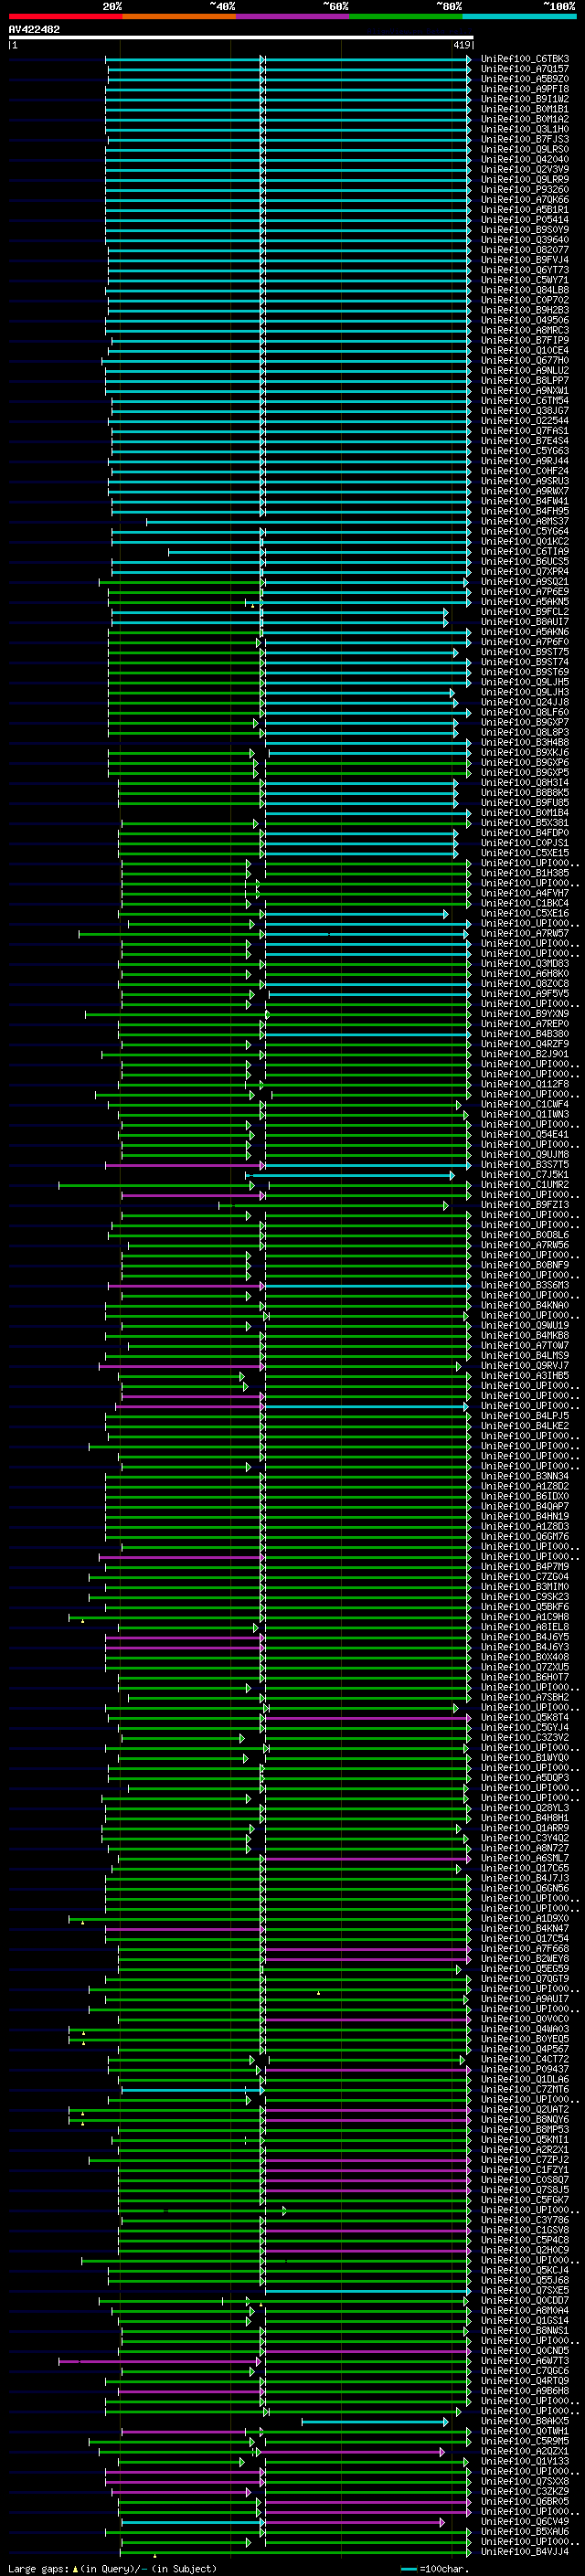This screenshot has width=585, height=2576.
Task: Select label UniRef100_Q54E41
Action: [525, 1135]
